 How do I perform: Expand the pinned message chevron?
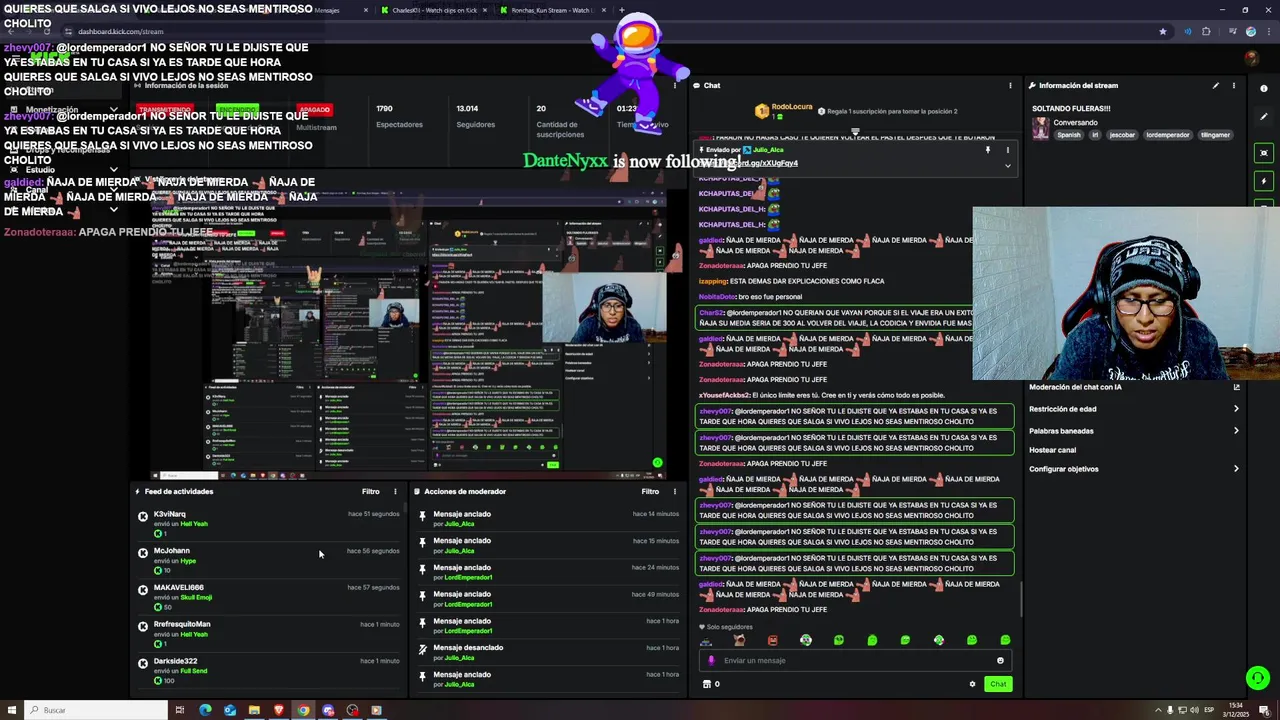[1007, 165]
